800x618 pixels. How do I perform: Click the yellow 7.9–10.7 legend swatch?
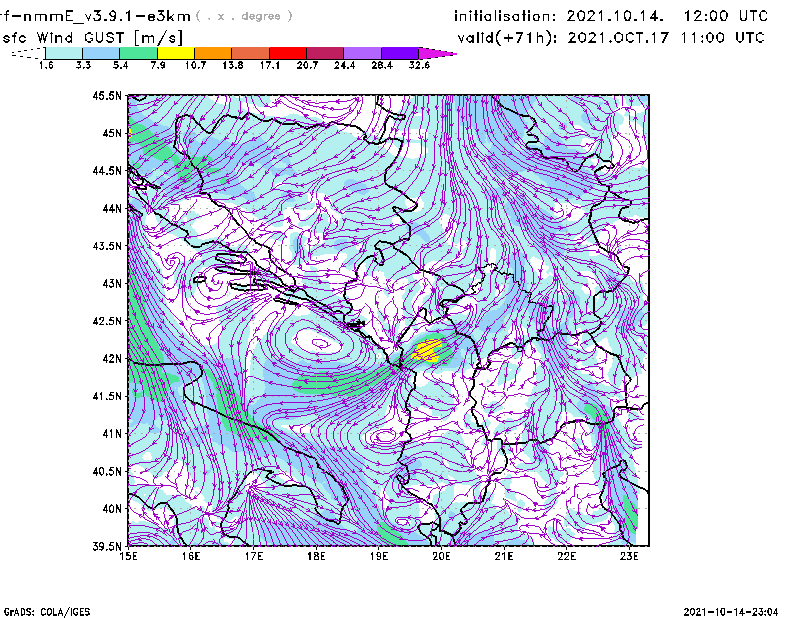coord(176,53)
